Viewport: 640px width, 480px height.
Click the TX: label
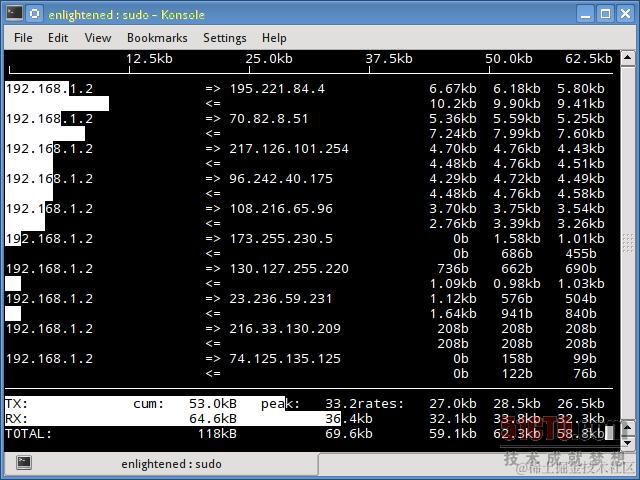coord(17,404)
